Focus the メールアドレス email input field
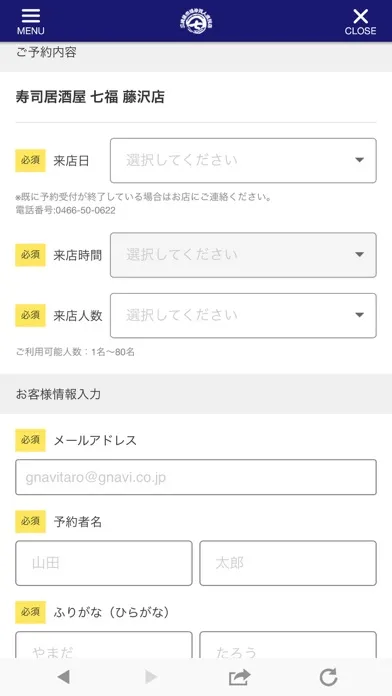The image size is (392, 696). pos(196,477)
